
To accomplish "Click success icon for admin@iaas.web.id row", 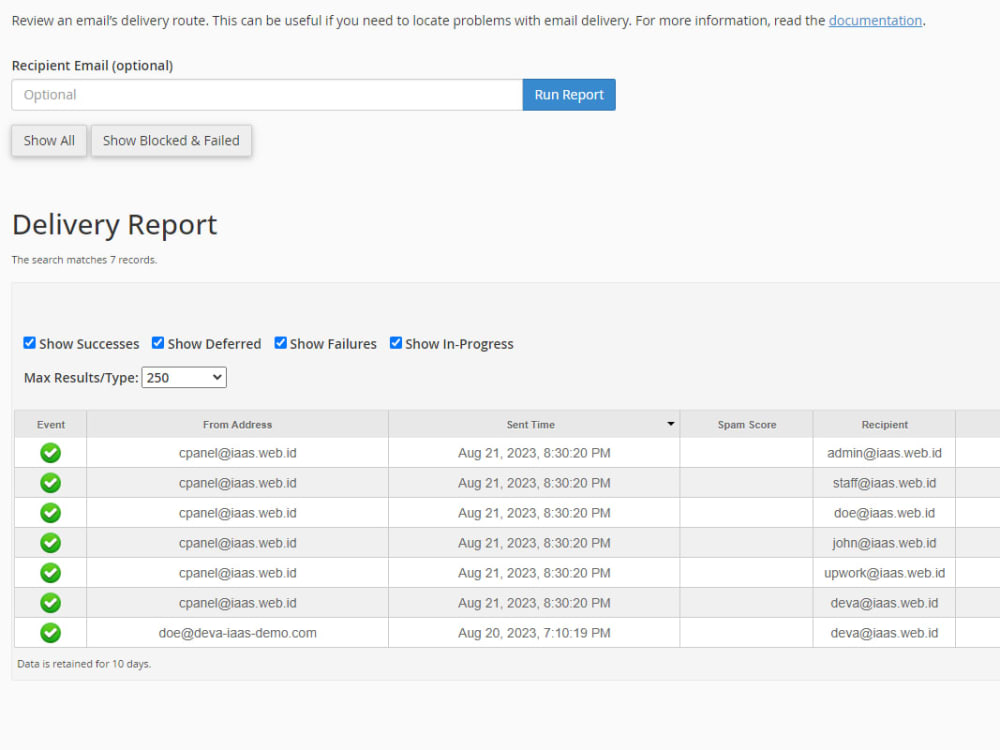I will tap(50, 453).
